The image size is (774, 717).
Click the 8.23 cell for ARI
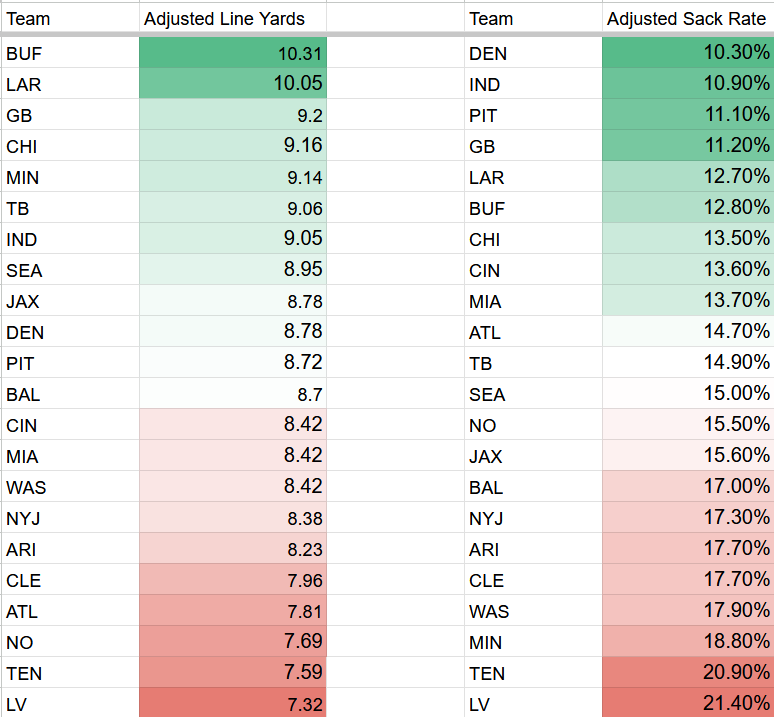[x=233, y=549]
